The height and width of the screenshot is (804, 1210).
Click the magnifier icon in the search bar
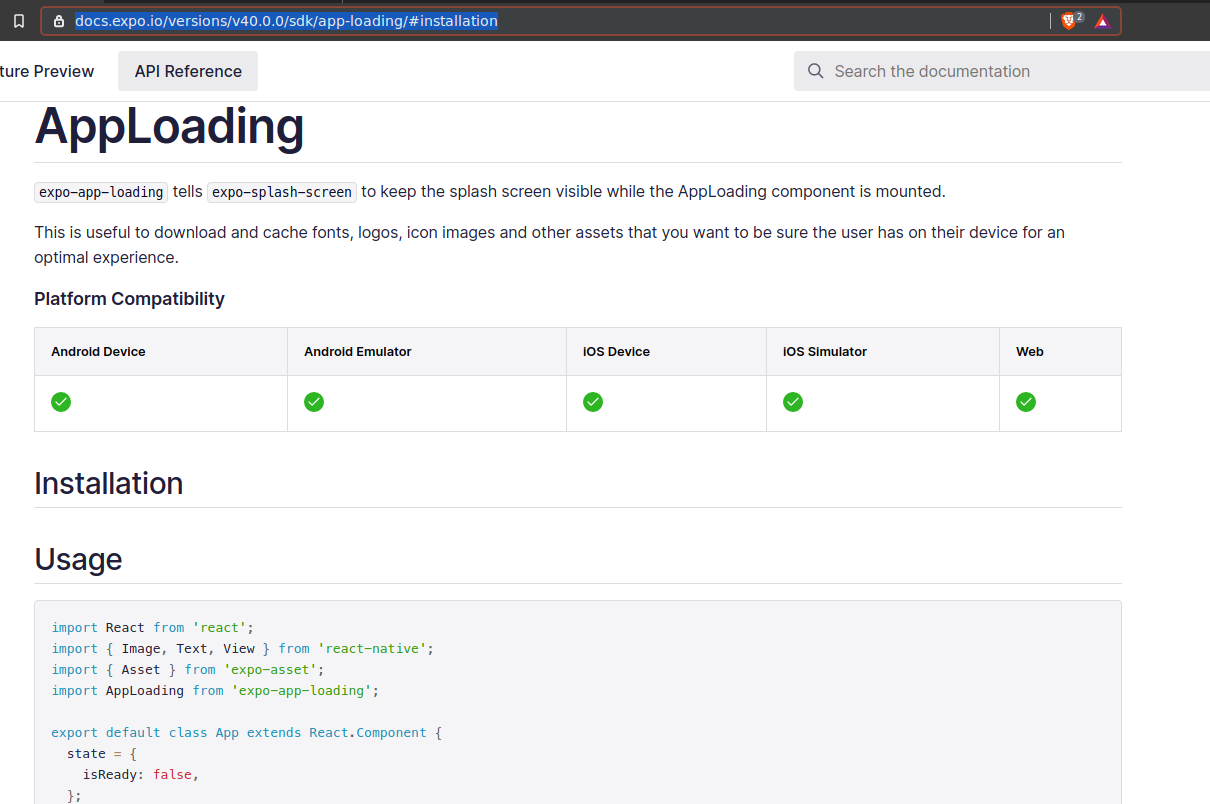815,71
